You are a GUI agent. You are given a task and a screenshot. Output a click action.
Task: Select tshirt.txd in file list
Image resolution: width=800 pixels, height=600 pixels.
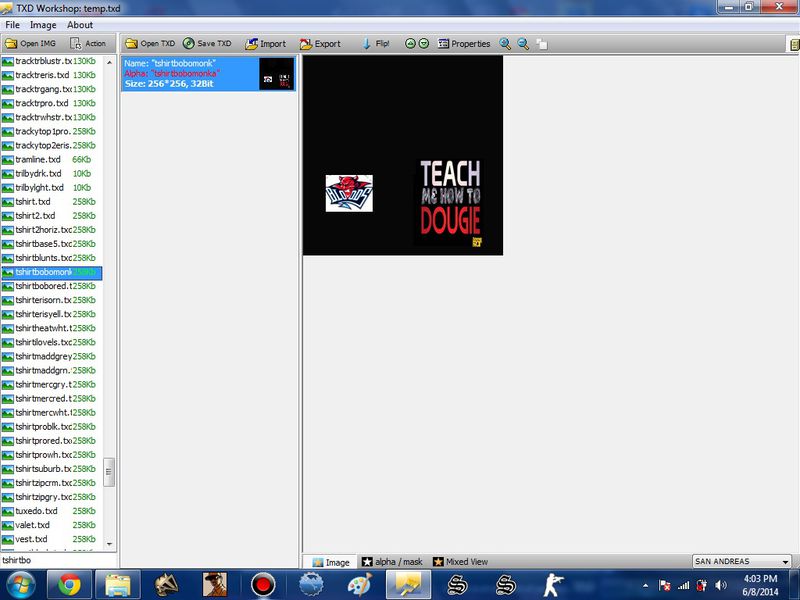(52, 202)
